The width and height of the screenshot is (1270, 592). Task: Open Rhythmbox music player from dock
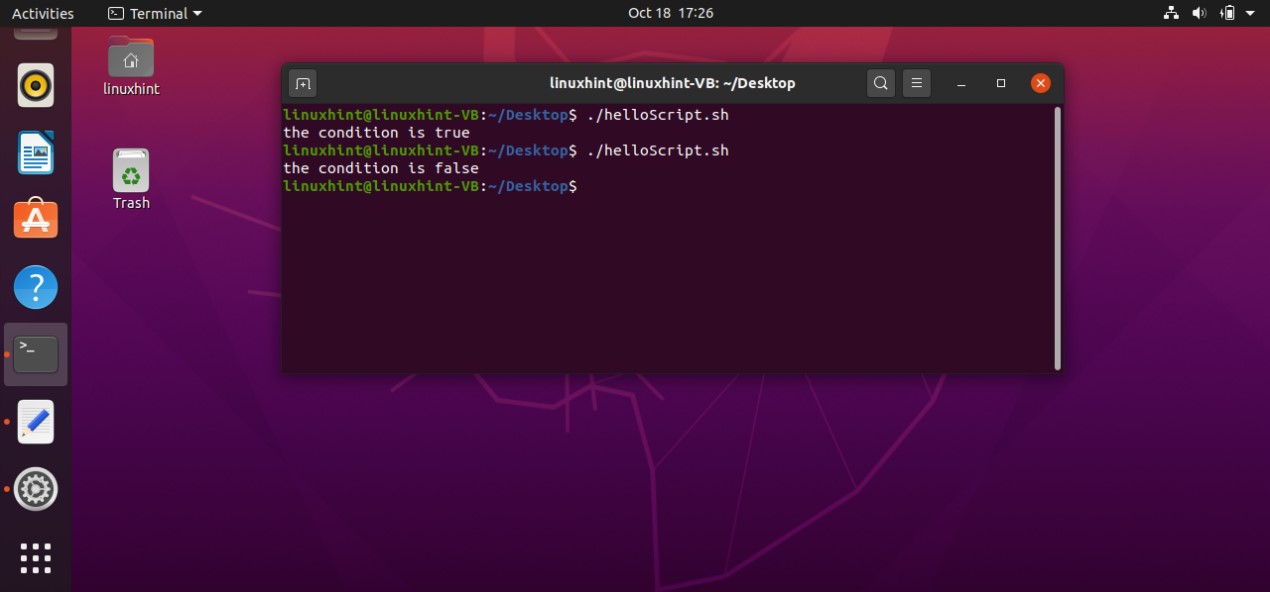tap(36, 86)
